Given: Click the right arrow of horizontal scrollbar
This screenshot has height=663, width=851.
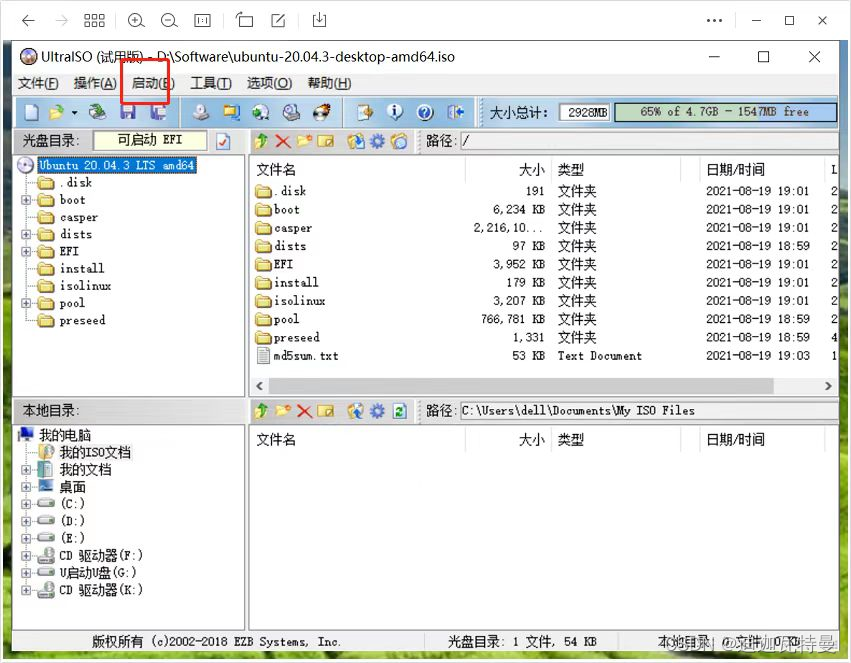Looking at the screenshot, I should point(828,386).
